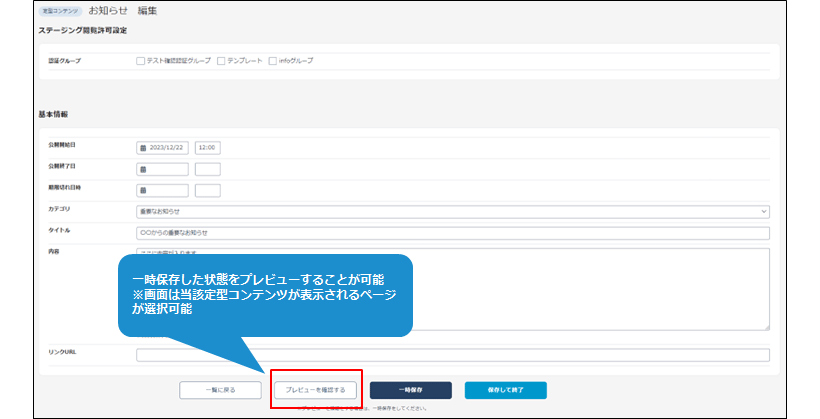The width and height of the screenshot is (820, 419).
Task: Click the 期限切れ日時 time field
Action: pos(208,190)
